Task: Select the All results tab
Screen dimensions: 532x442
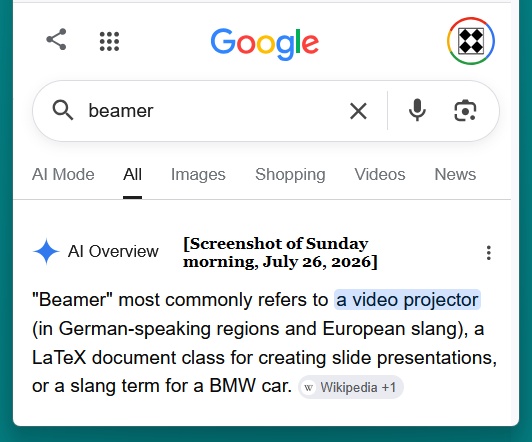Action: pyautogui.click(x=132, y=174)
